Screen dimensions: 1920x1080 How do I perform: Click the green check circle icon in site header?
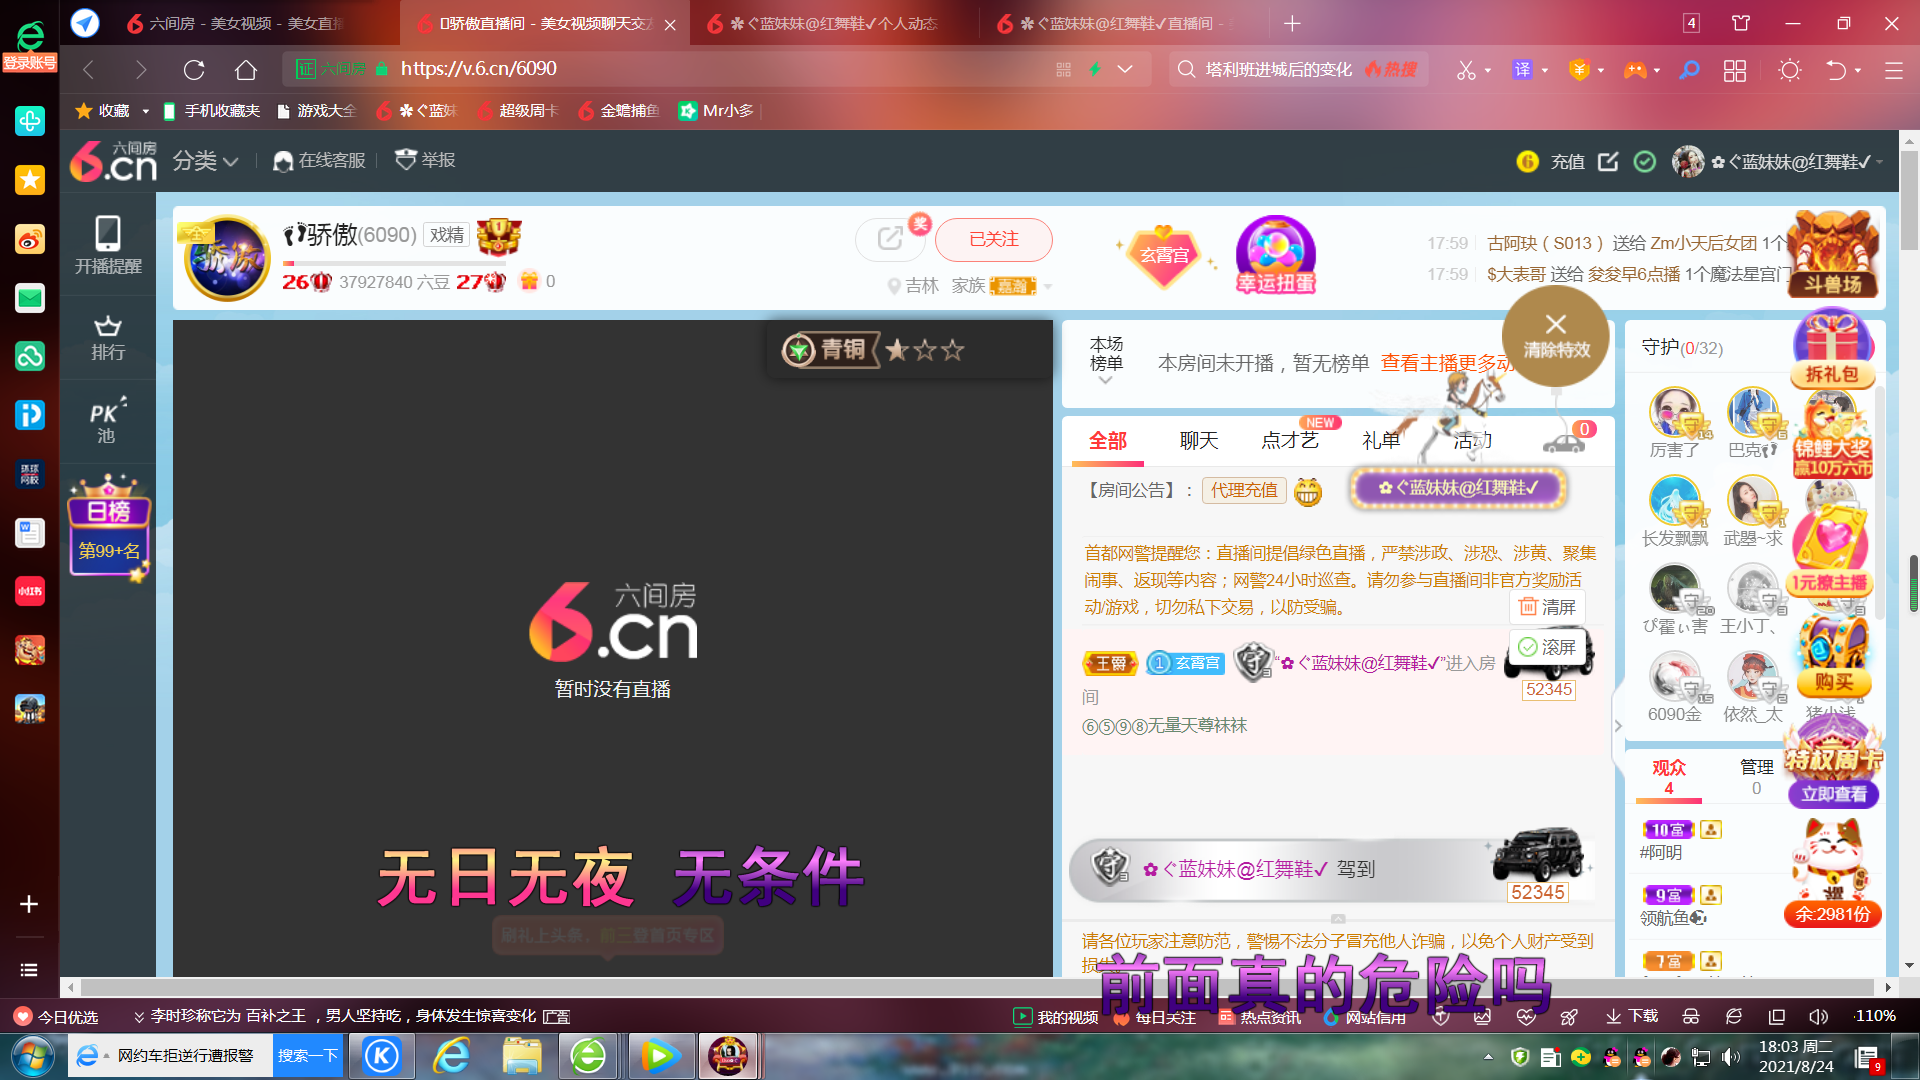(1645, 161)
